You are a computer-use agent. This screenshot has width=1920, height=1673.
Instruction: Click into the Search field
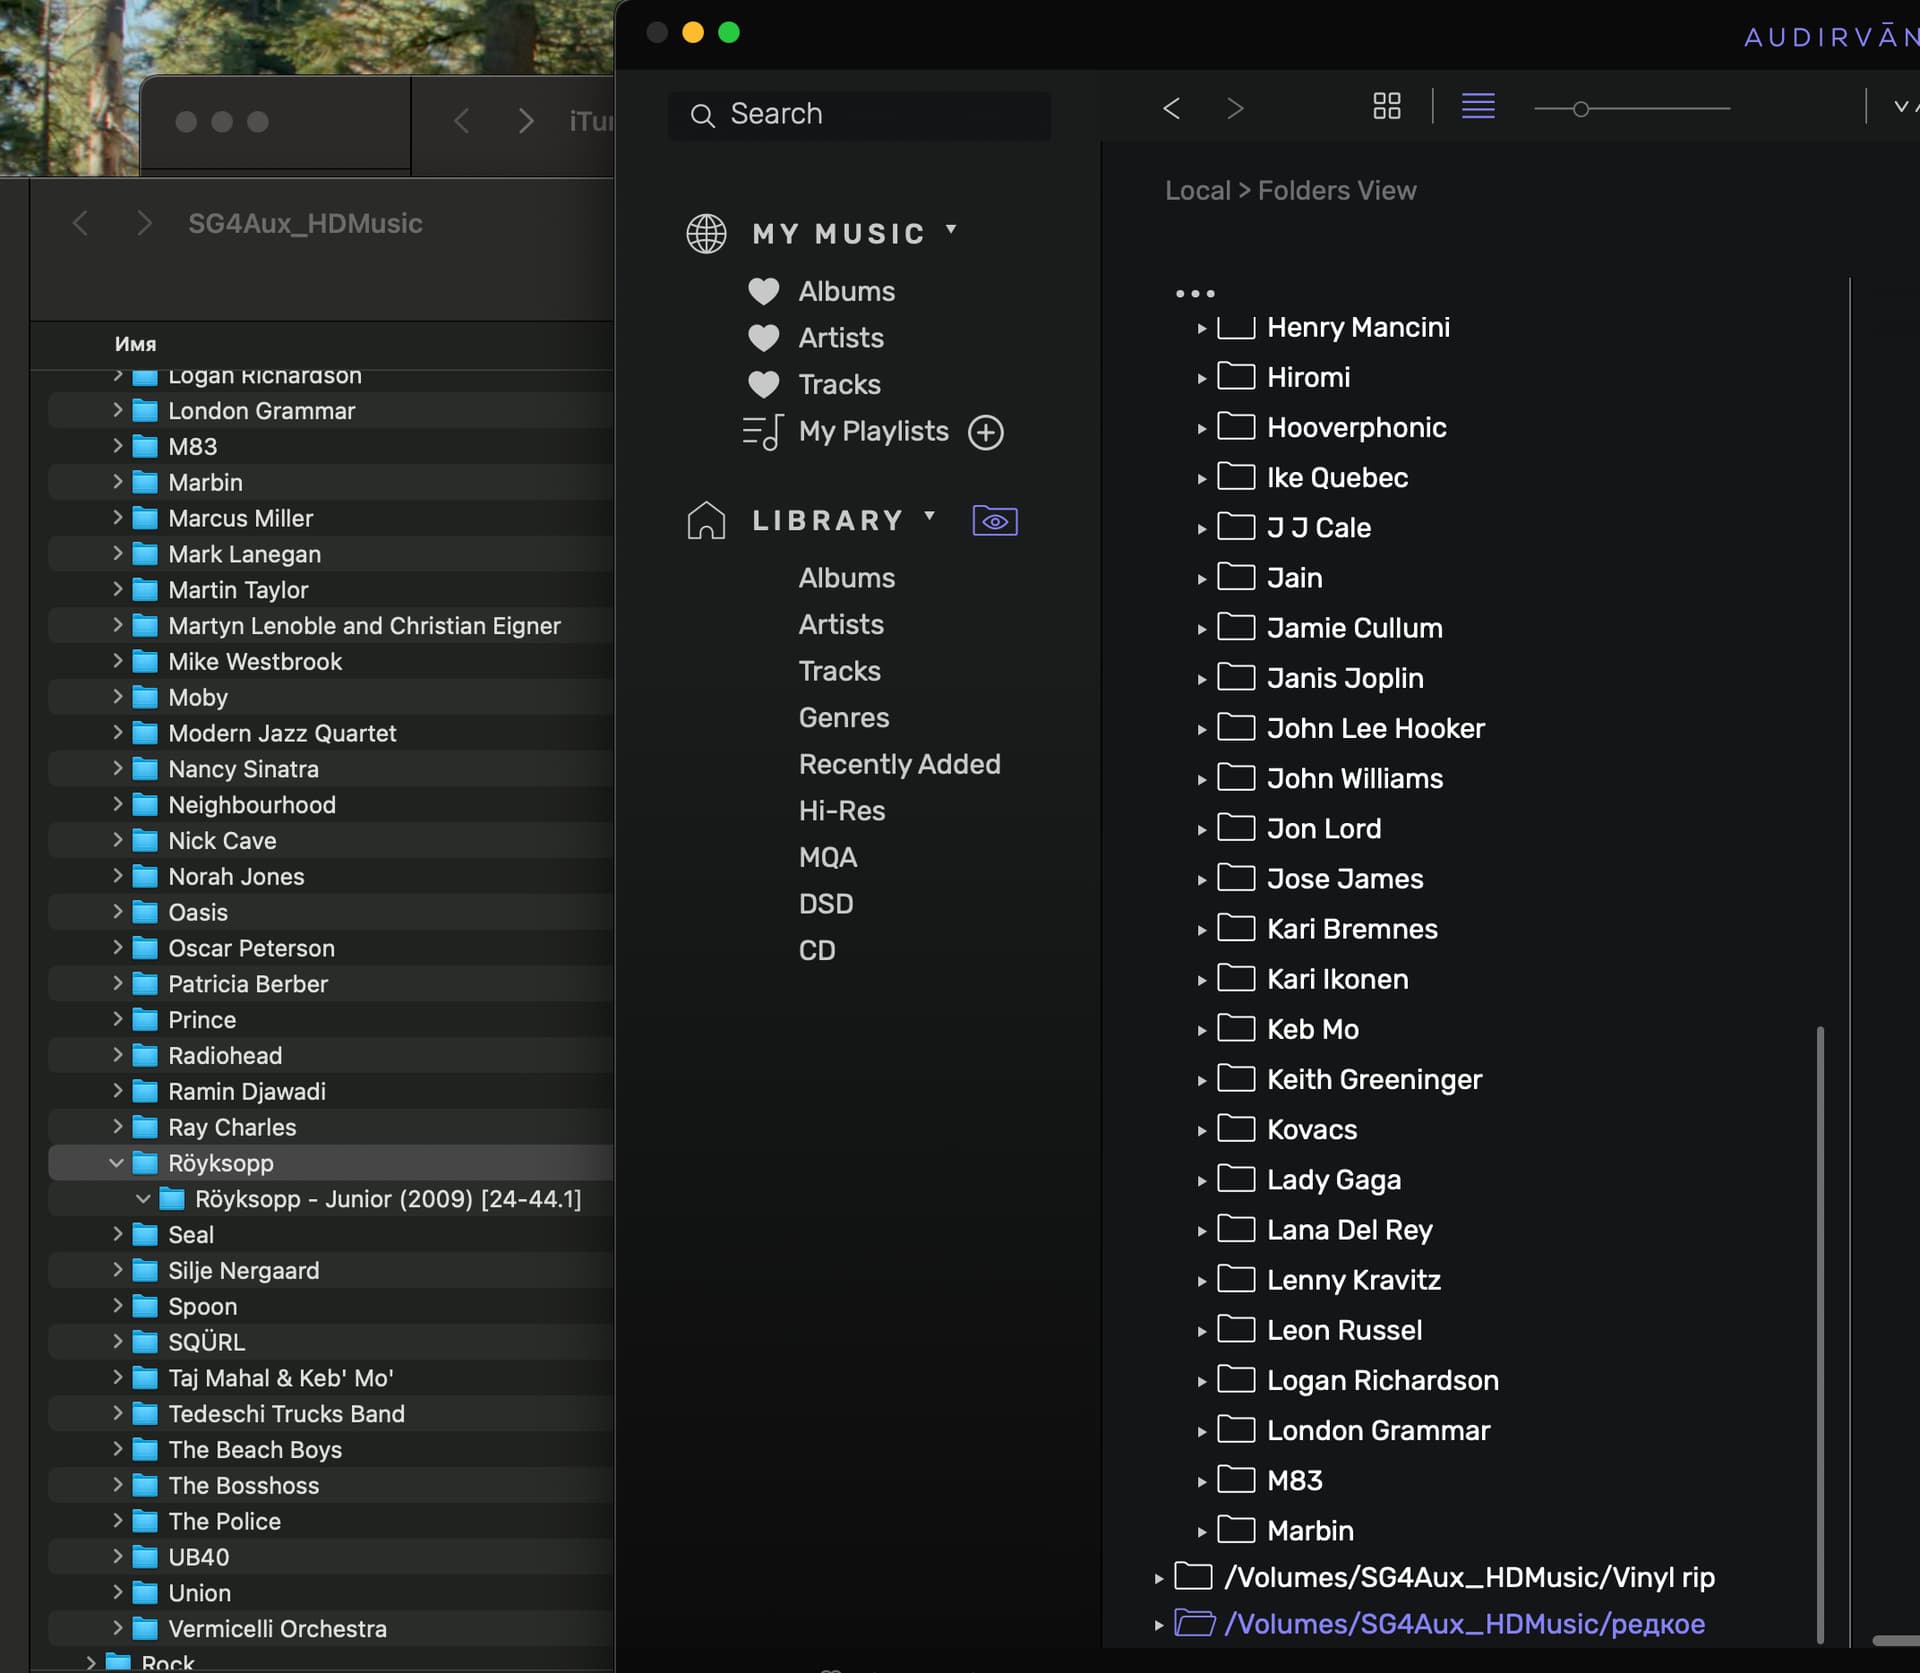[x=859, y=115]
